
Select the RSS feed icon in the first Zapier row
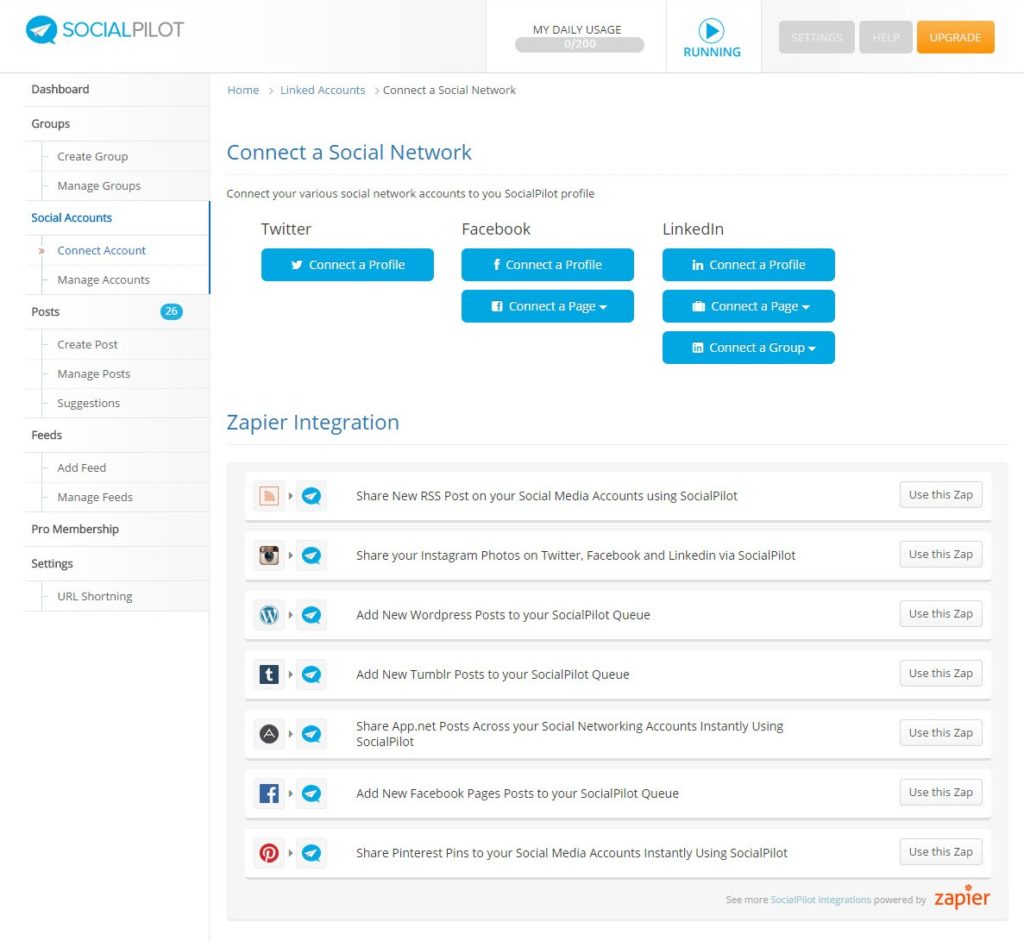(x=267, y=494)
